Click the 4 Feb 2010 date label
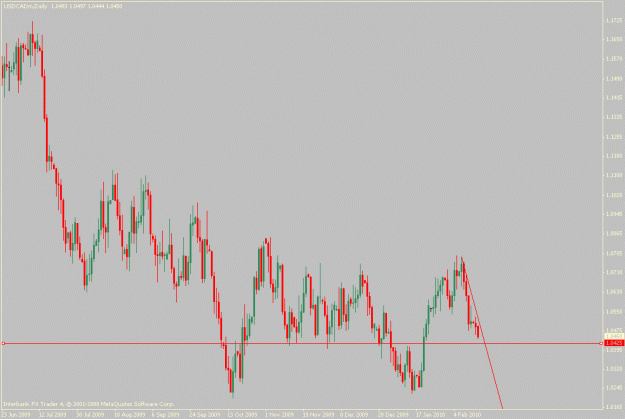625x419 pixels. 468,415
